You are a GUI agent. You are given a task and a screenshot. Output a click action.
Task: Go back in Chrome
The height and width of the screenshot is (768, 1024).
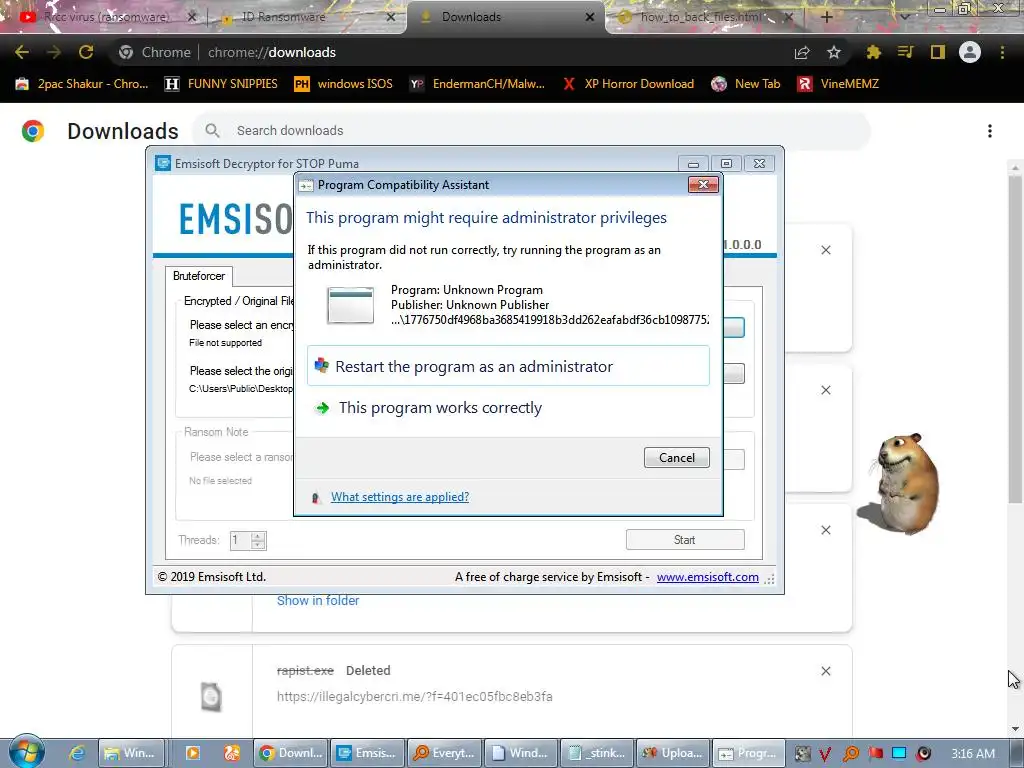point(22,52)
